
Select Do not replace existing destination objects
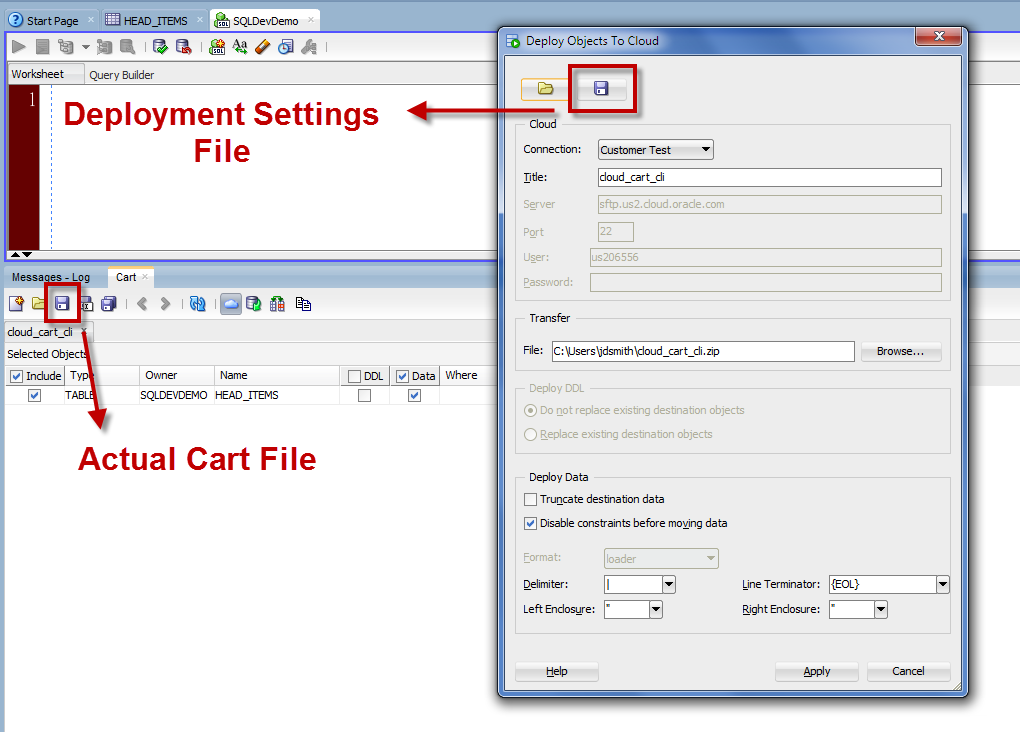point(531,411)
